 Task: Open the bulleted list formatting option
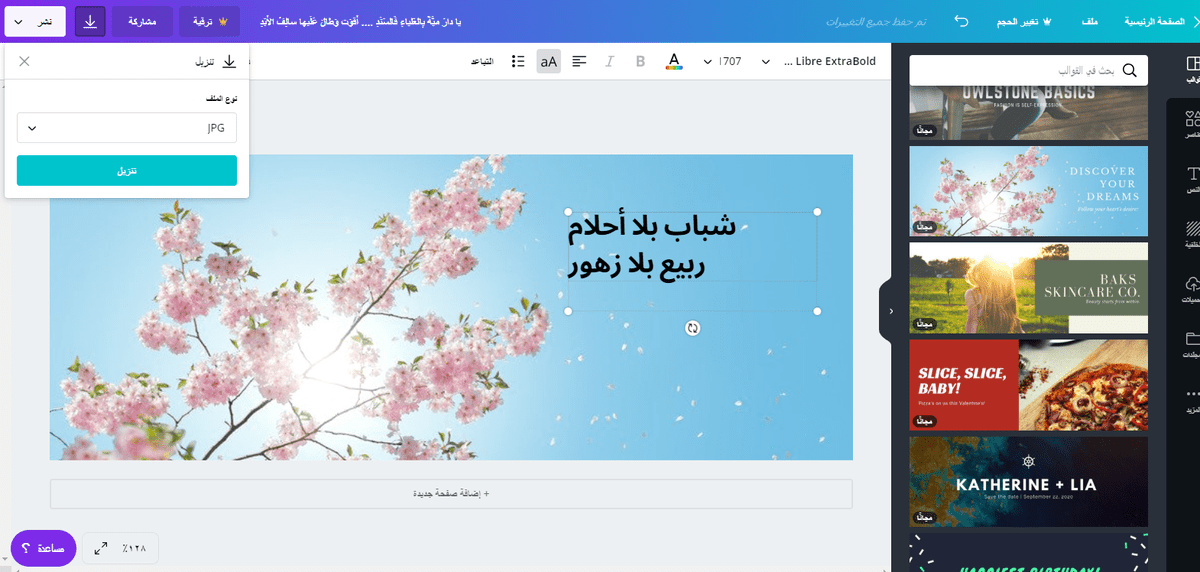pyautogui.click(x=518, y=62)
